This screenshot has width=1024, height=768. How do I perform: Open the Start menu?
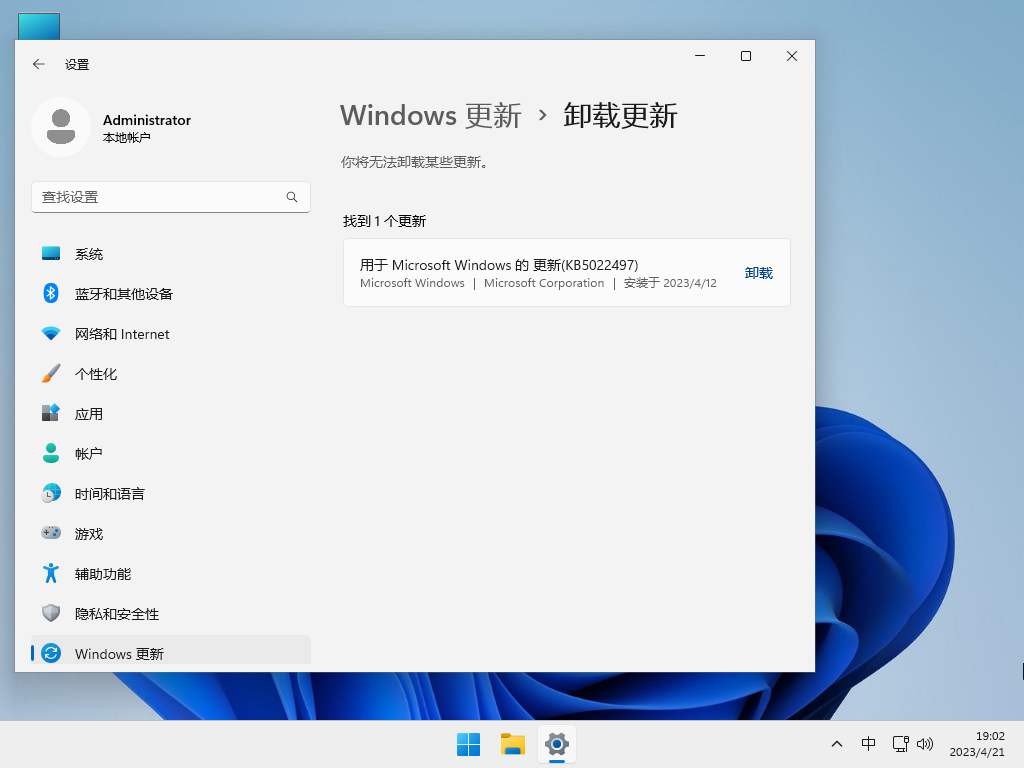[468, 744]
